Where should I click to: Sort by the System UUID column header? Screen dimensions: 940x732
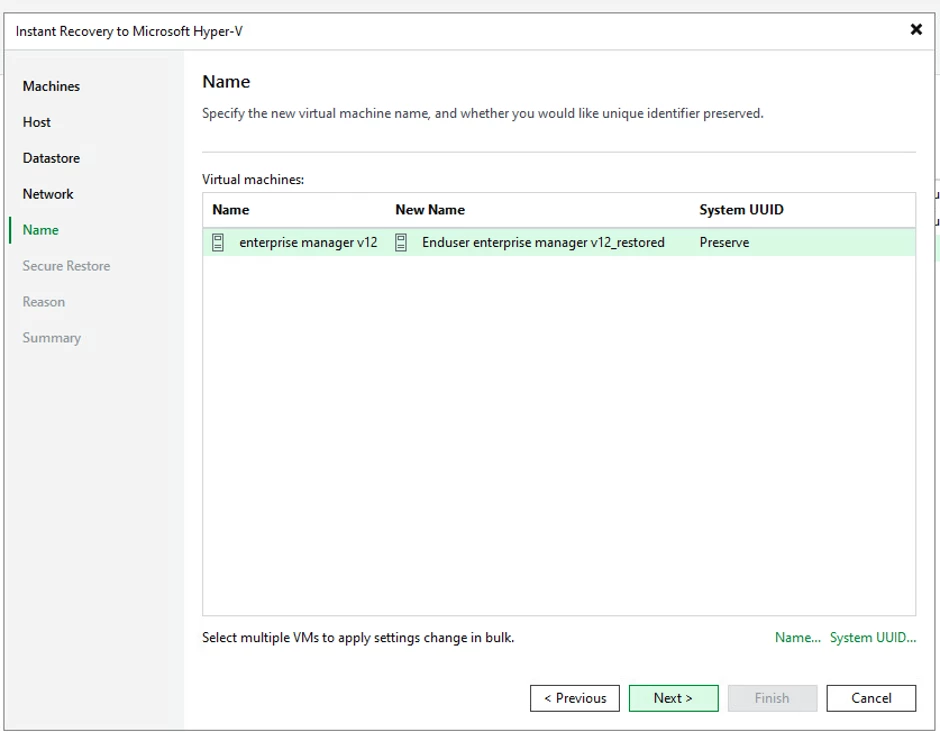(x=741, y=210)
